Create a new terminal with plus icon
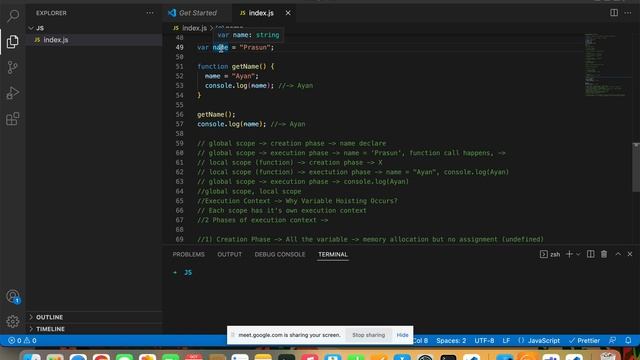This screenshot has width=640, height=360. click(x=569, y=254)
